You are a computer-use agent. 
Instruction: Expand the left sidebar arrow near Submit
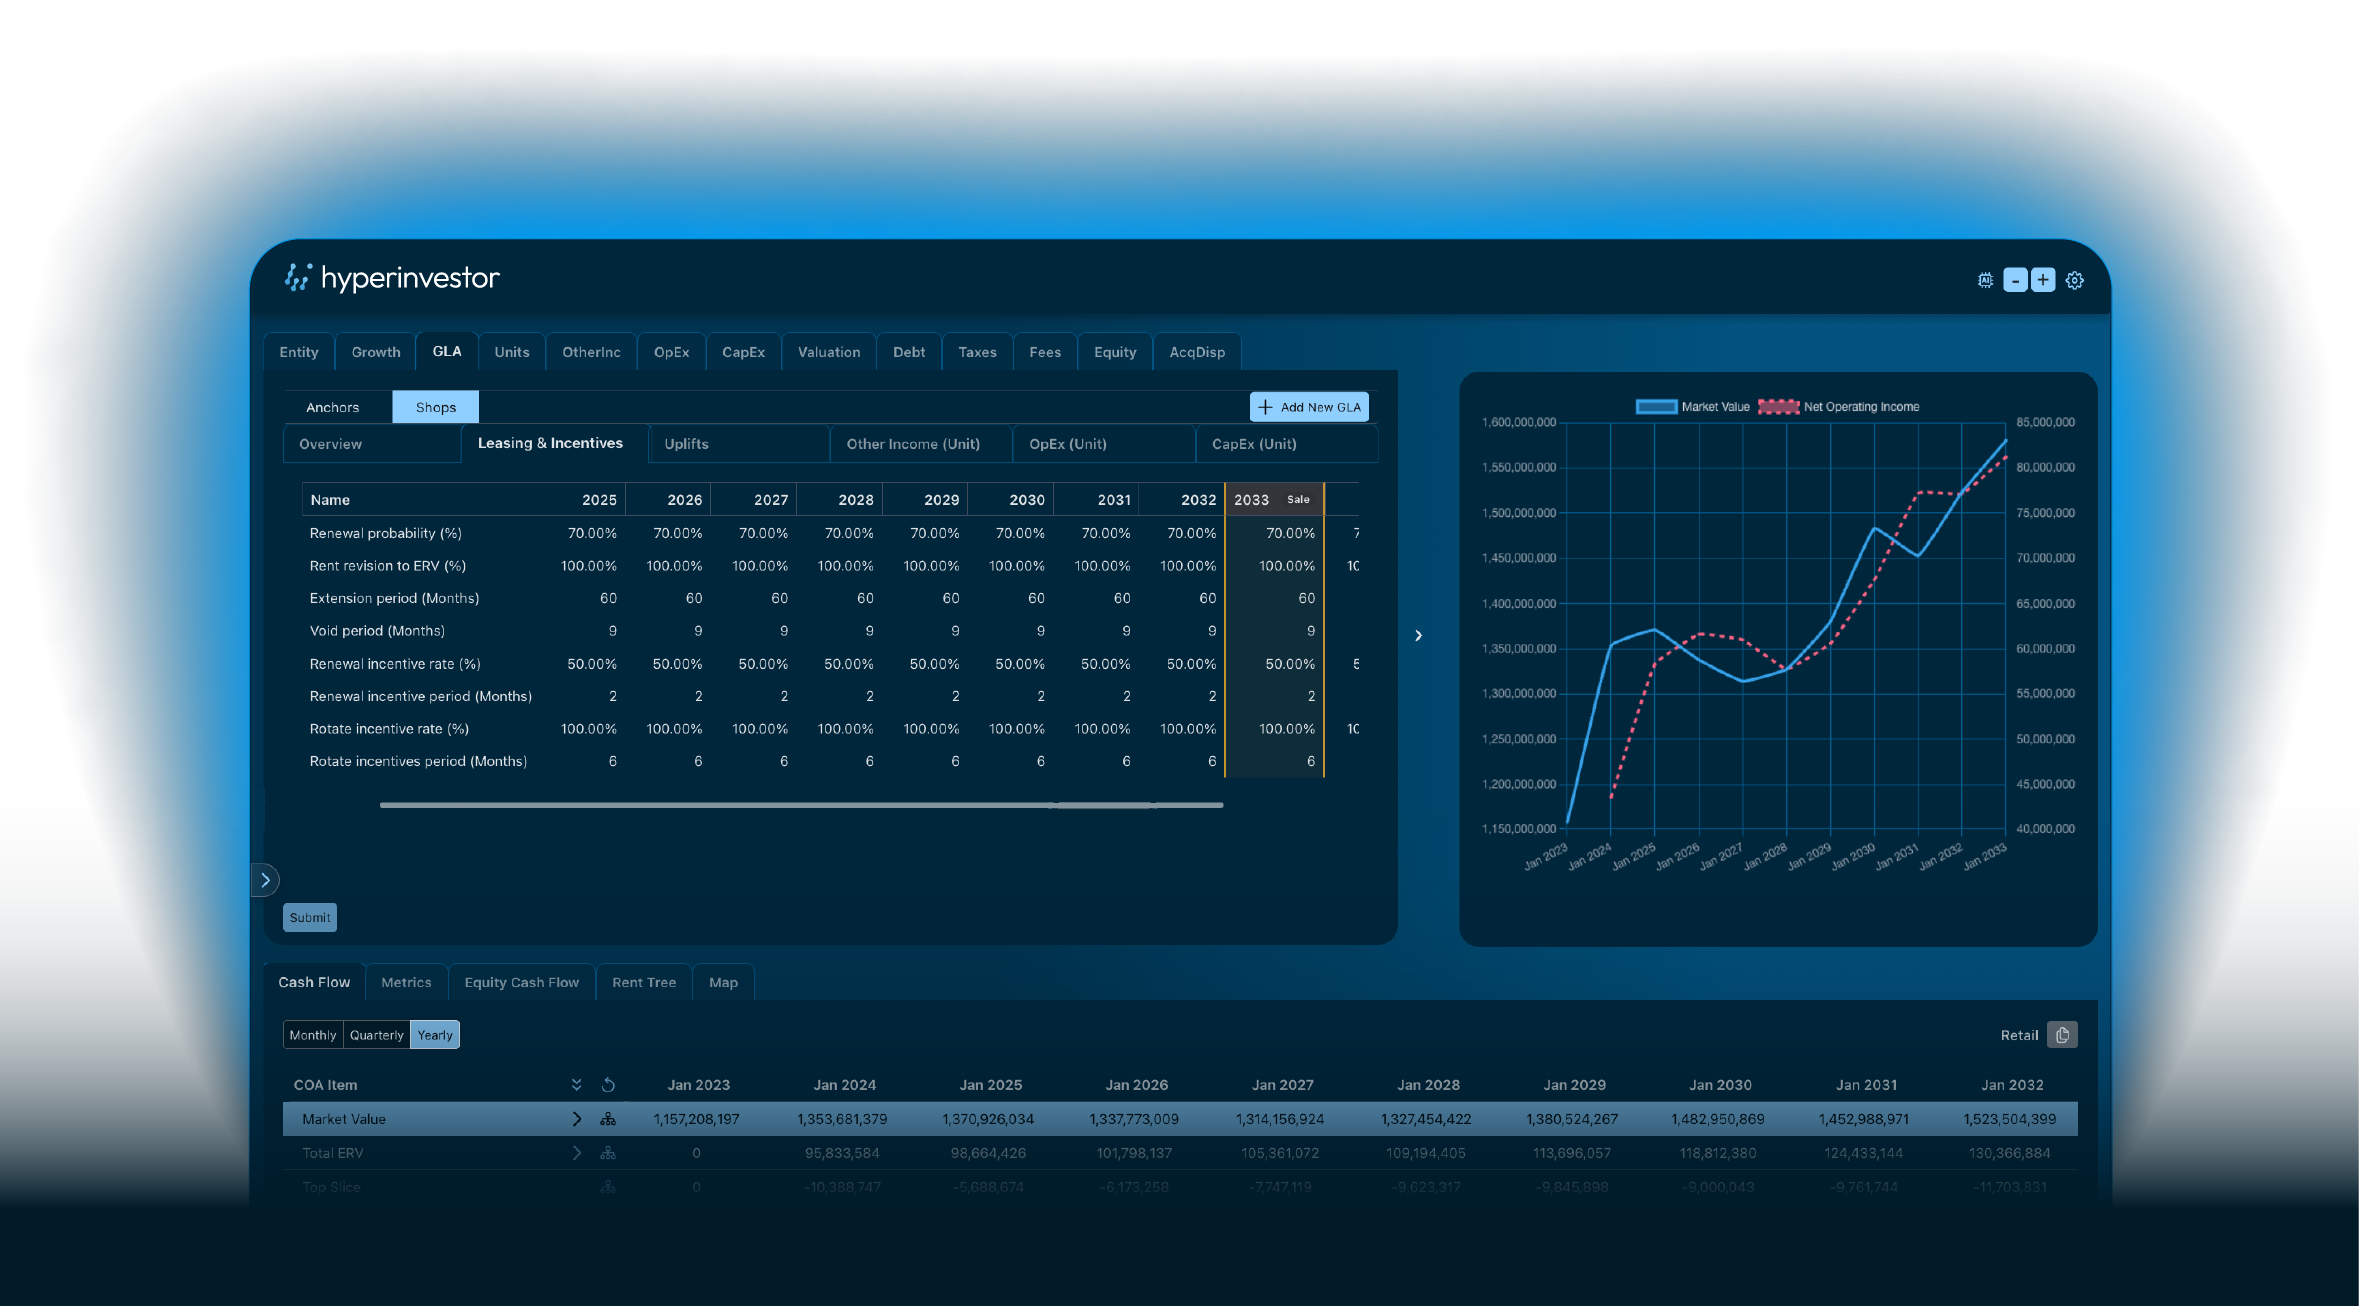tap(265, 880)
